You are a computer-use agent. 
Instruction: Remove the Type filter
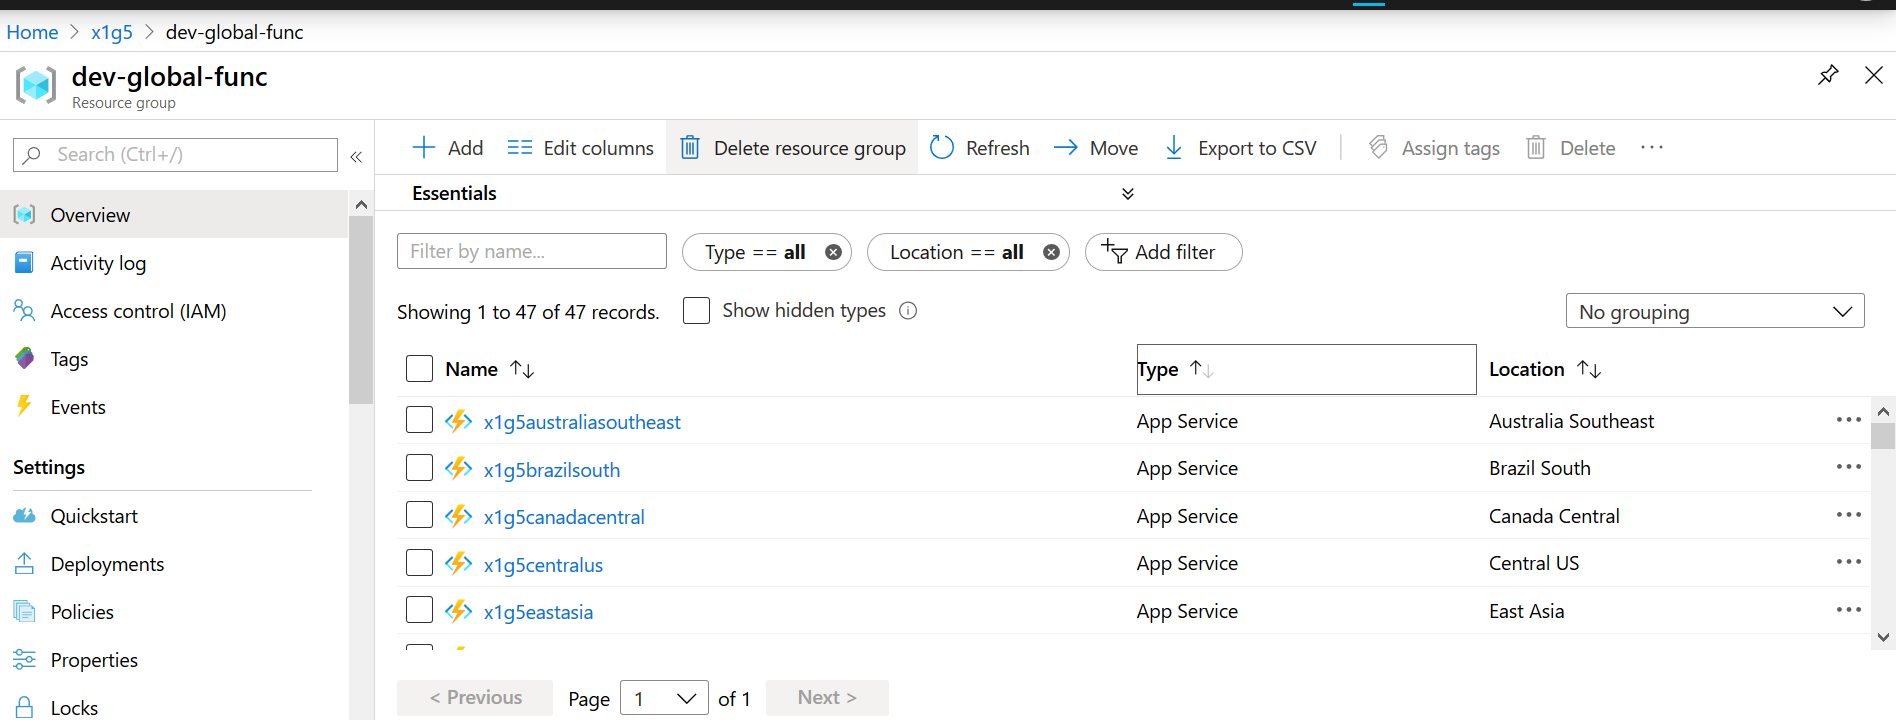(x=833, y=252)
